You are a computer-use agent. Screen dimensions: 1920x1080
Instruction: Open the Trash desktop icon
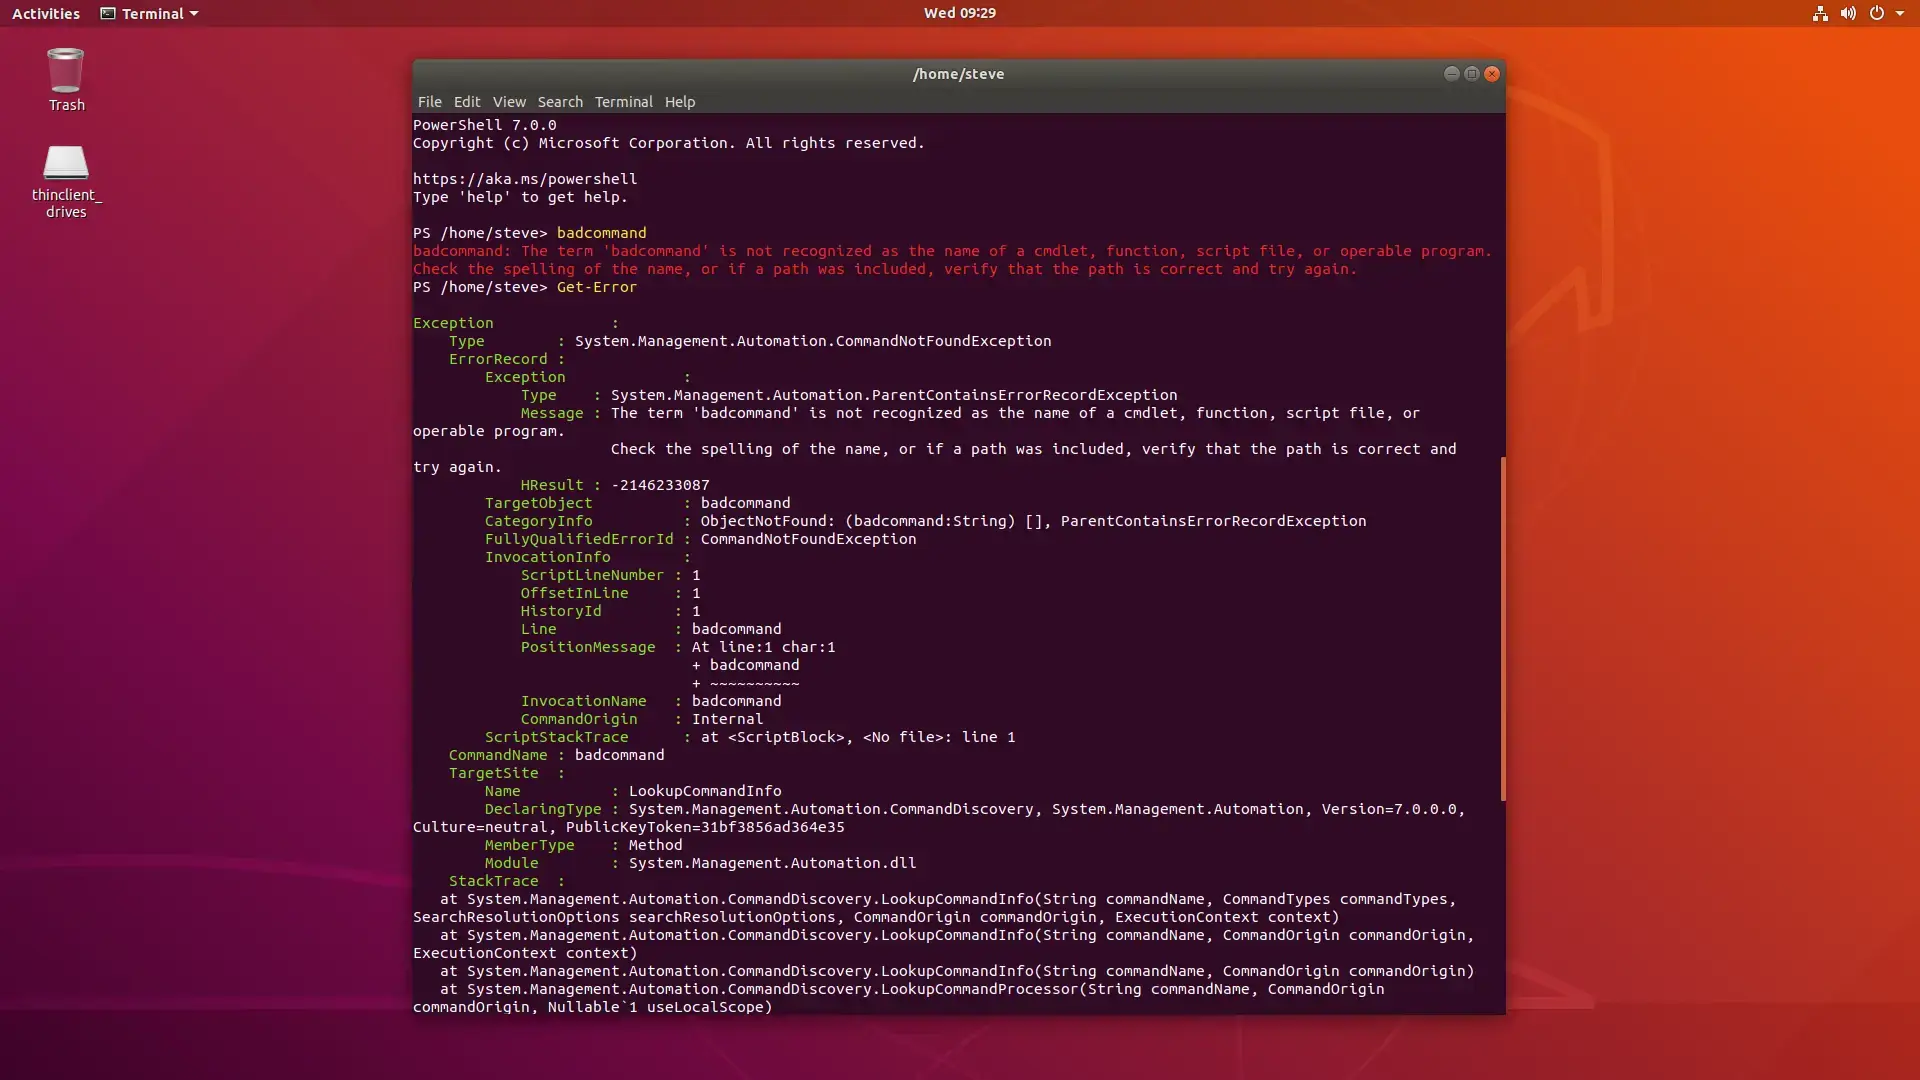[66, 80]
